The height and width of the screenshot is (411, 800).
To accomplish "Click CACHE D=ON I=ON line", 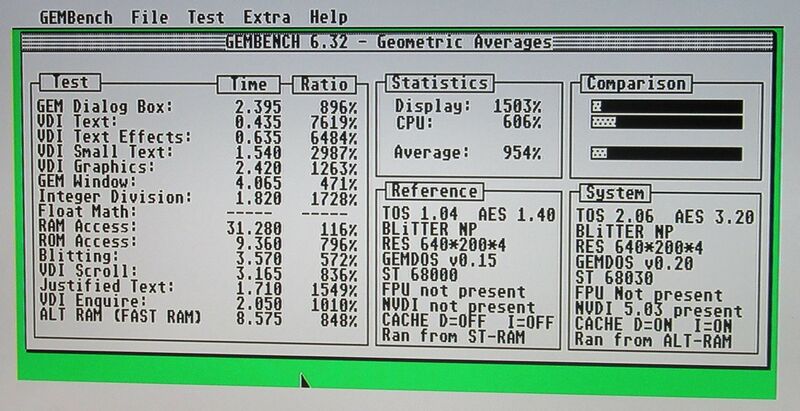I will pyautogui.click(x=654, y=325).
